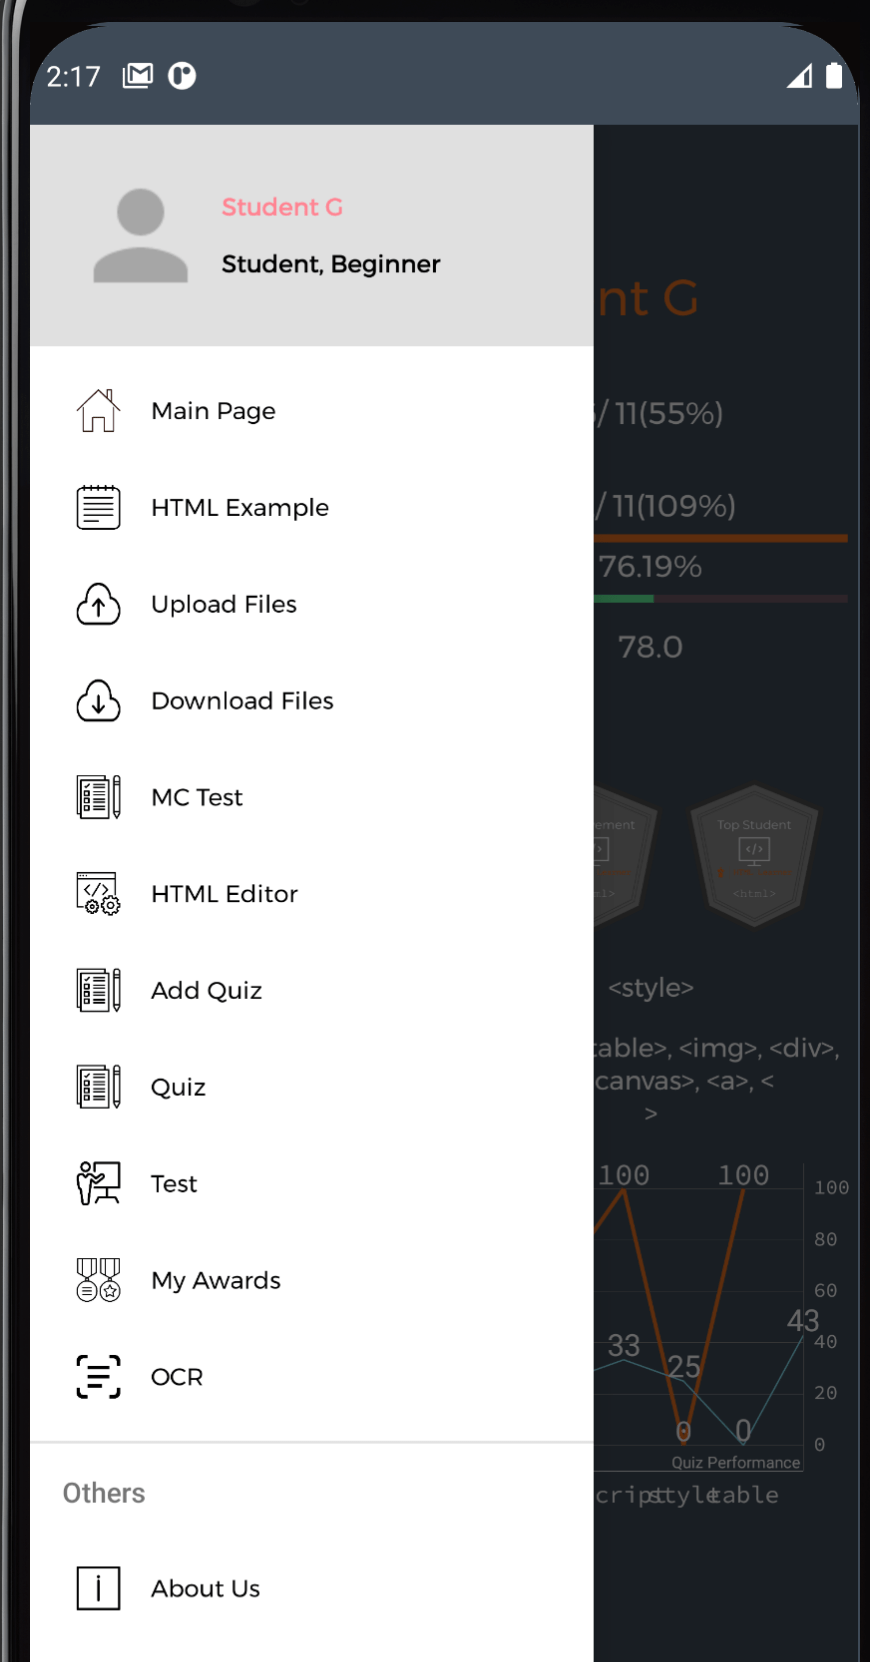This screenshot has width=870, height=1662.
Task: Open the Quiz menu entry
Action: tap(311, 1087)
